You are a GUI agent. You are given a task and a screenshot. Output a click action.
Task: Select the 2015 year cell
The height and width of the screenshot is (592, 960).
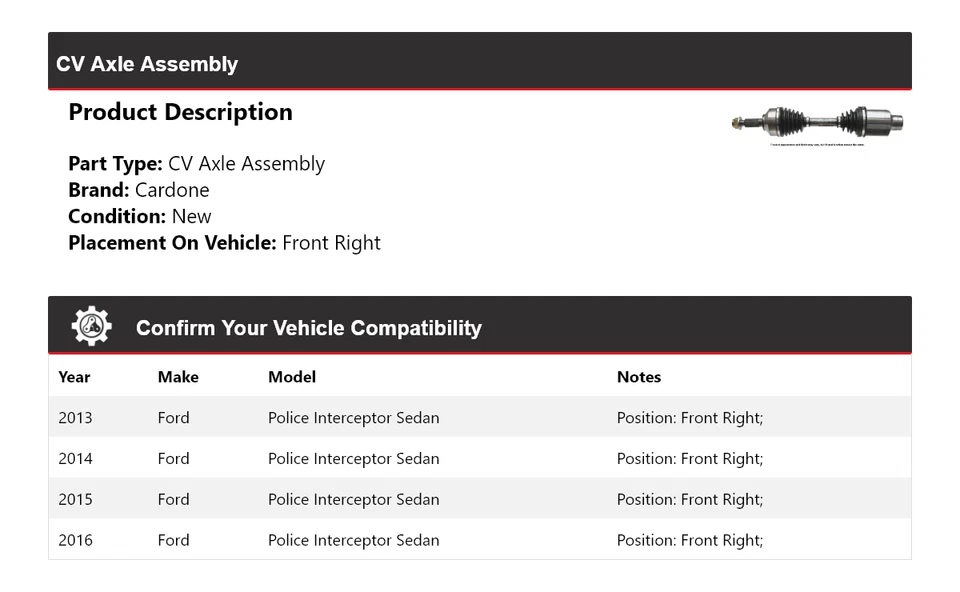tap(75, 500)
